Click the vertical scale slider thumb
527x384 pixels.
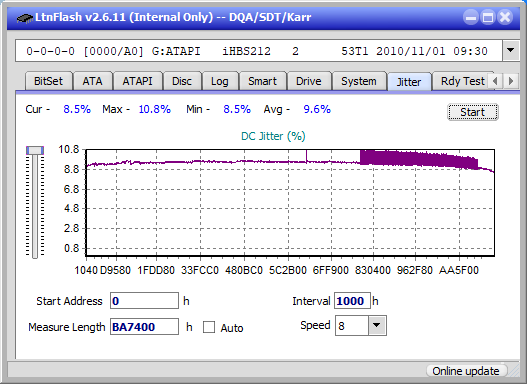point(35,150)
